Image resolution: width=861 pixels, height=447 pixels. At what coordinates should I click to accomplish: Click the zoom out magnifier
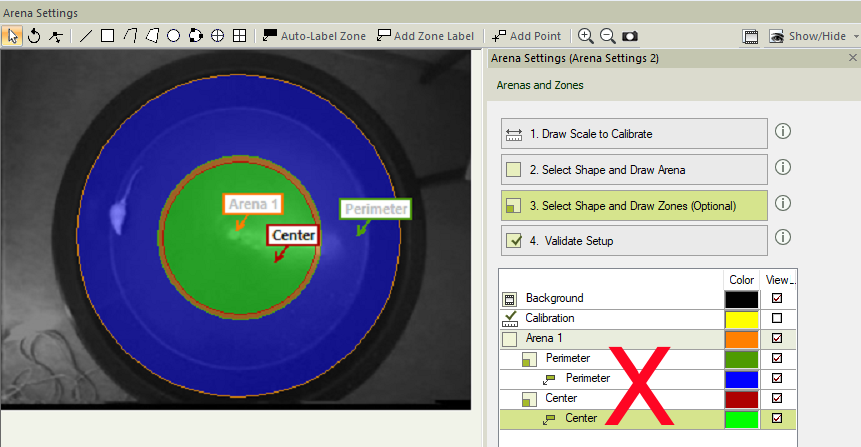click(607, 36)
